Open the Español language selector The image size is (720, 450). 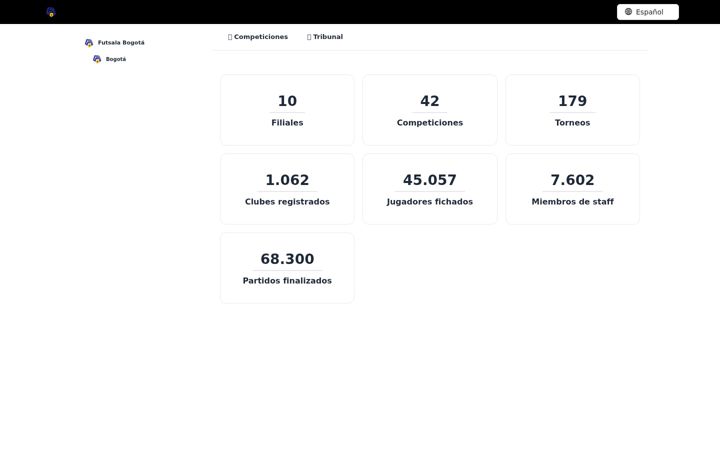647,12
